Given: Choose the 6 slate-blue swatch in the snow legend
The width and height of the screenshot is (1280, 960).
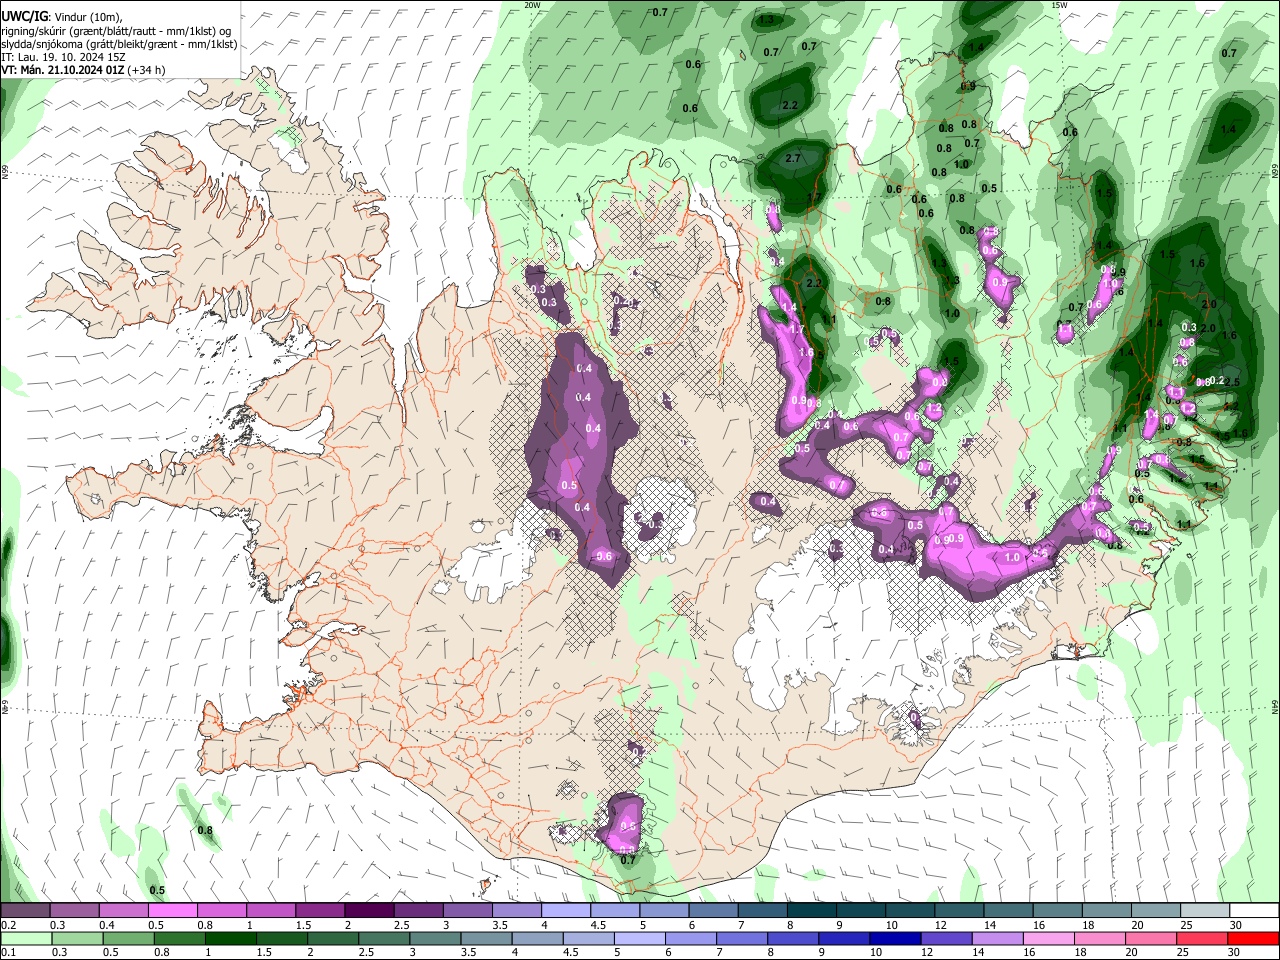Looking at the screenshot, I should click(x=712, y=911).
